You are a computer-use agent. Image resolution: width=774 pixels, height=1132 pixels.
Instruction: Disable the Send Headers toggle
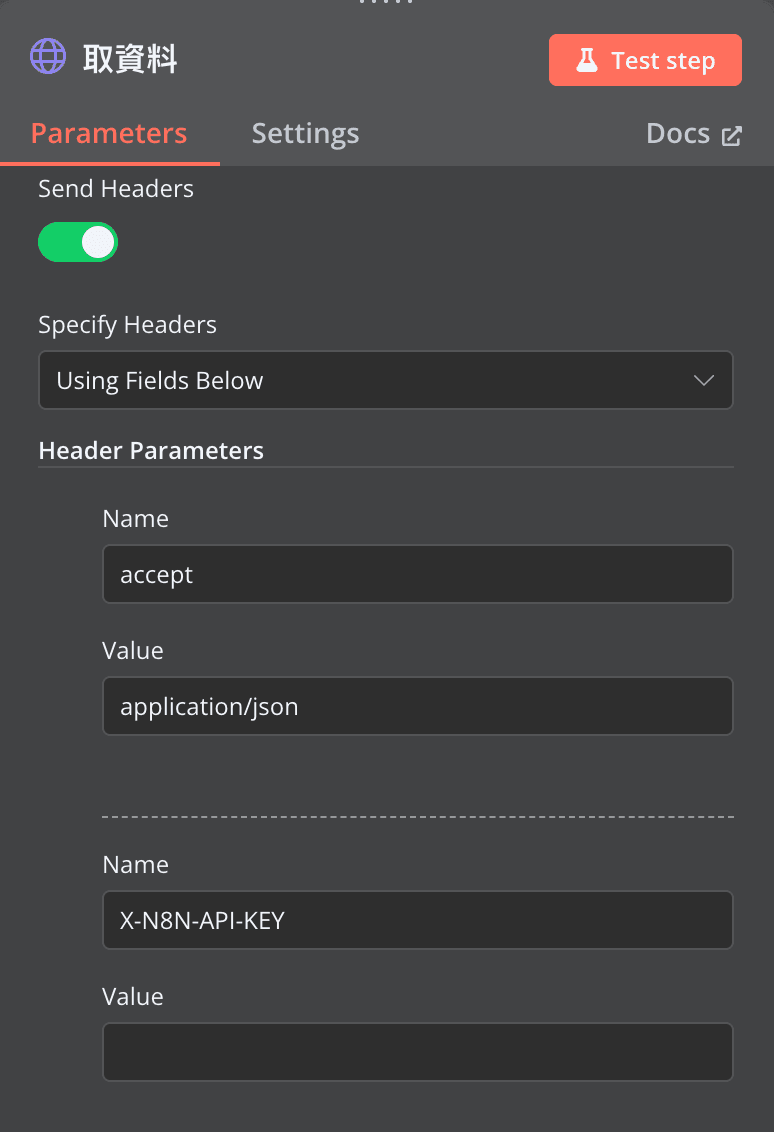pyautogui.click(x=78, y=242)
